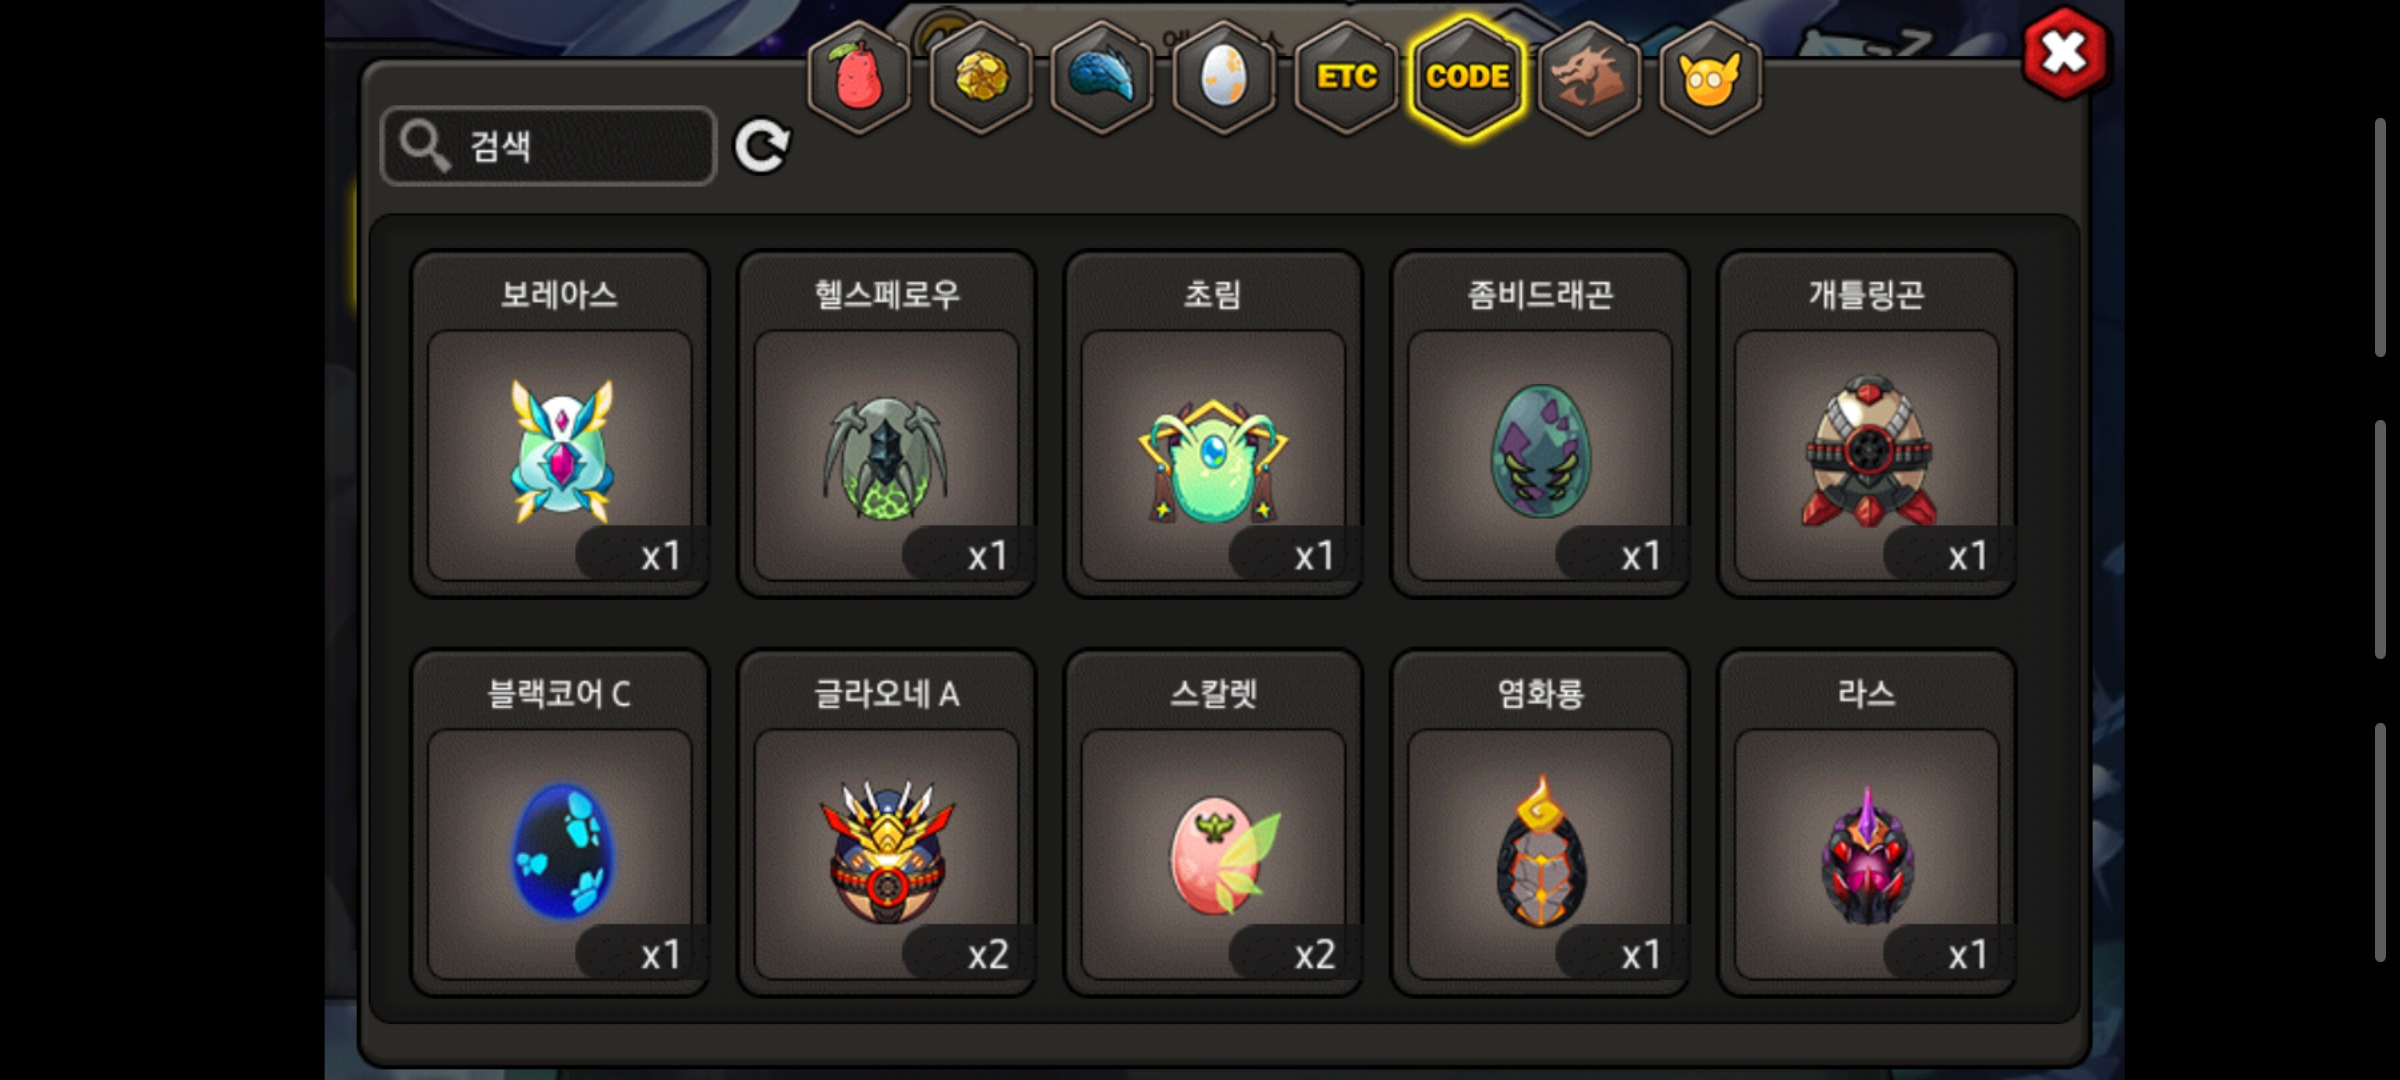2400x1080 pixels.
Task: Choose the 헬스페로우 egg item
Action: click(887, 424)
